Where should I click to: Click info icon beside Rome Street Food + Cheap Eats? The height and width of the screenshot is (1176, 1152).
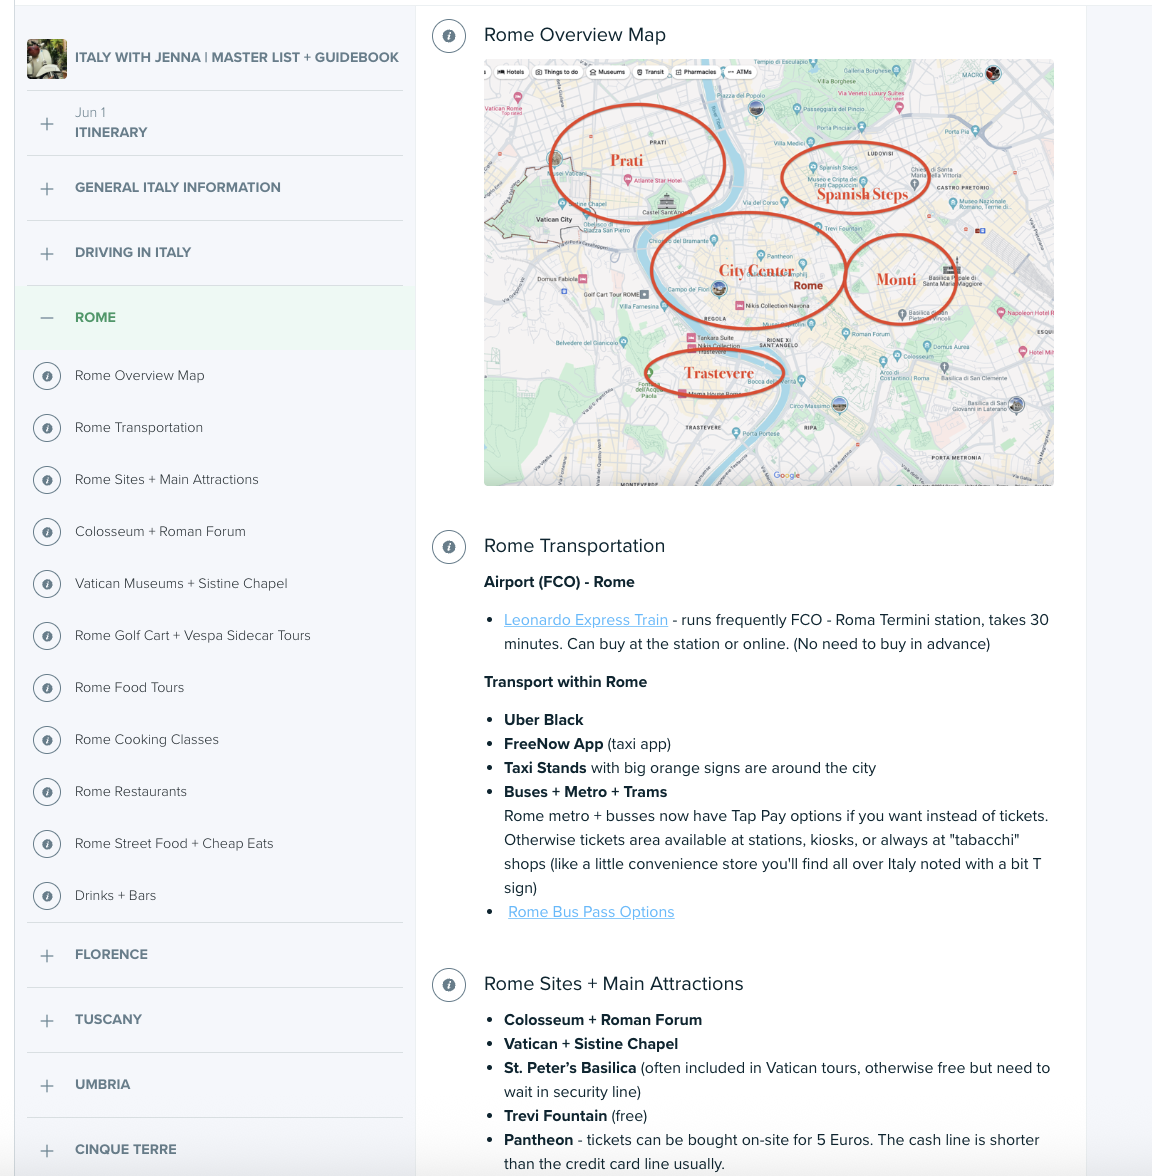[x=47, y=844]
